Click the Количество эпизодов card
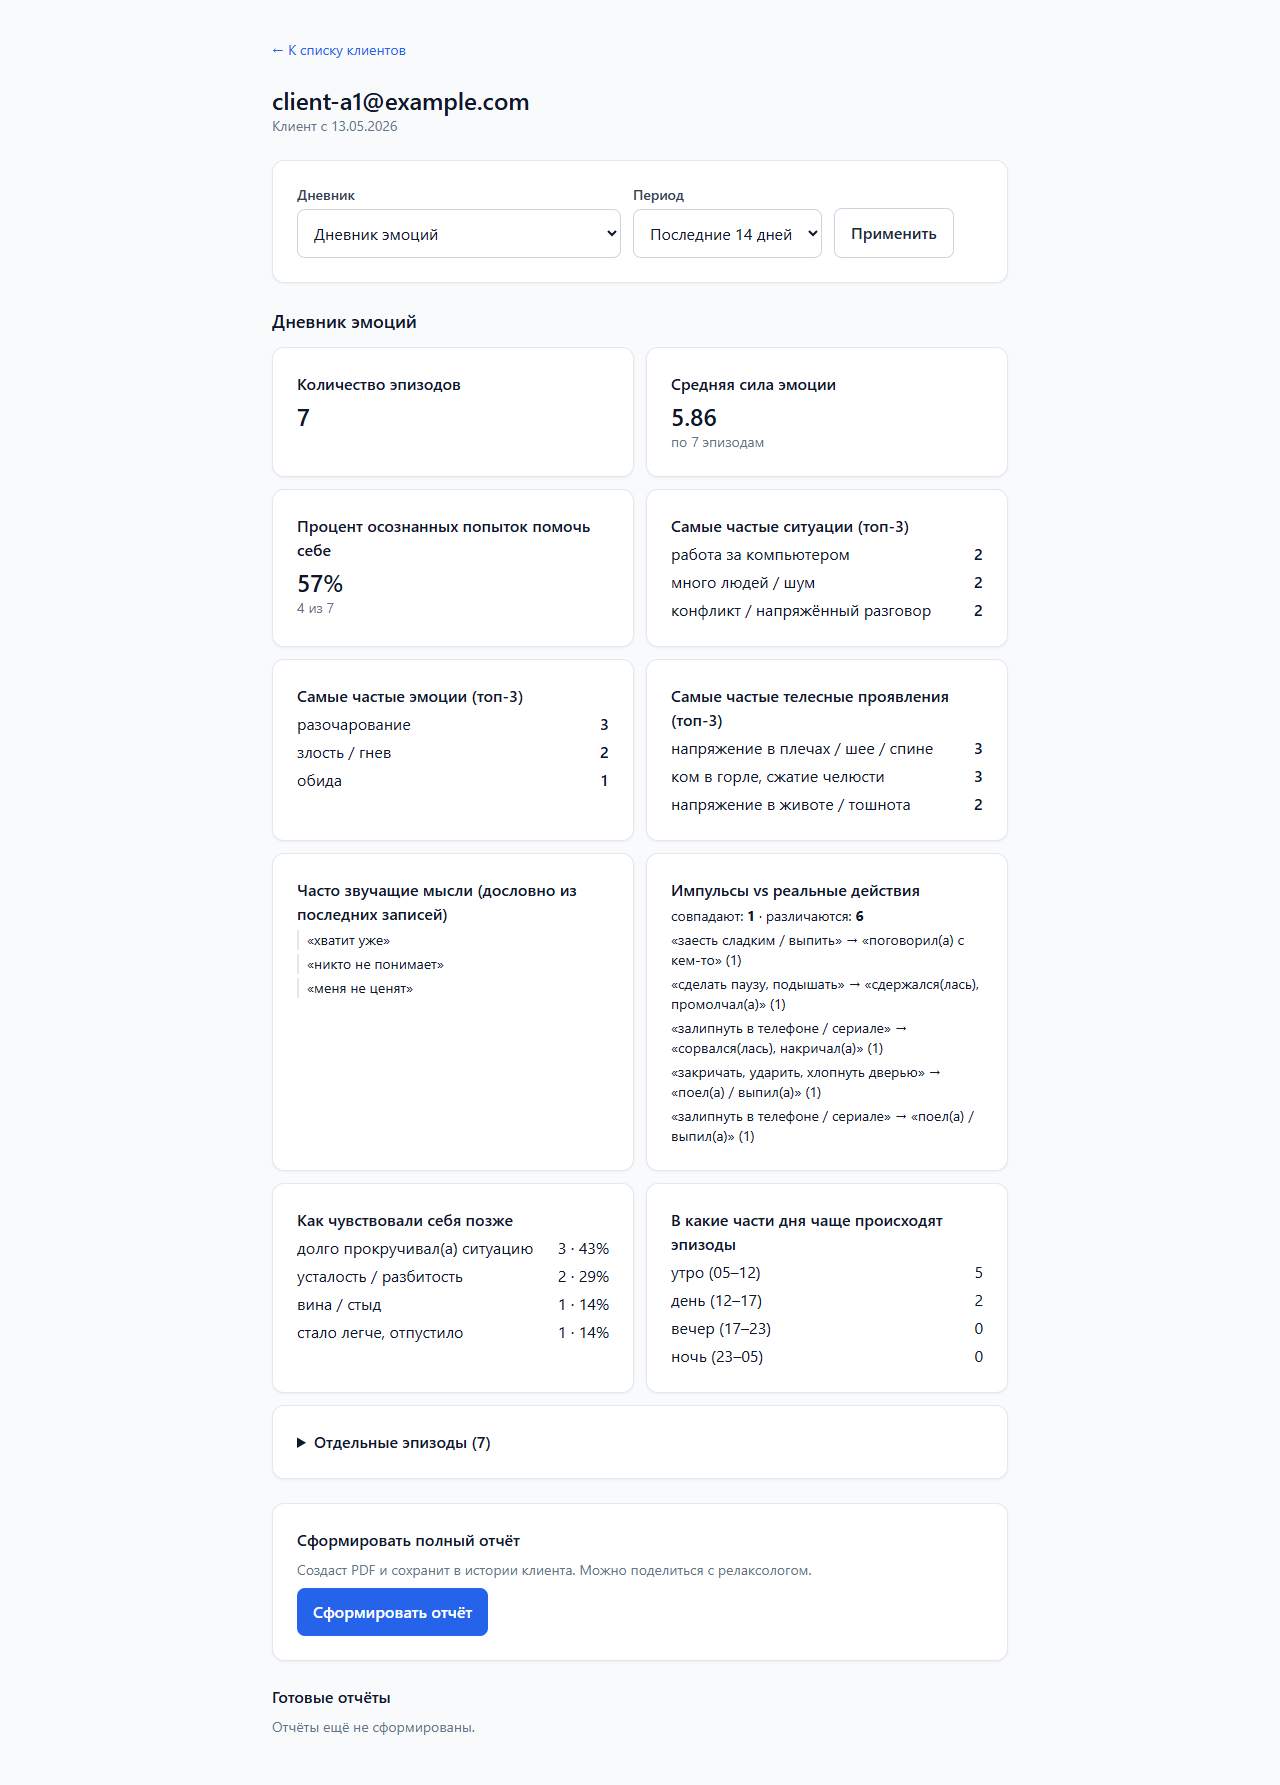Image resolution: width=1280 pixels, height=1785 pixels. pos(453,412)
